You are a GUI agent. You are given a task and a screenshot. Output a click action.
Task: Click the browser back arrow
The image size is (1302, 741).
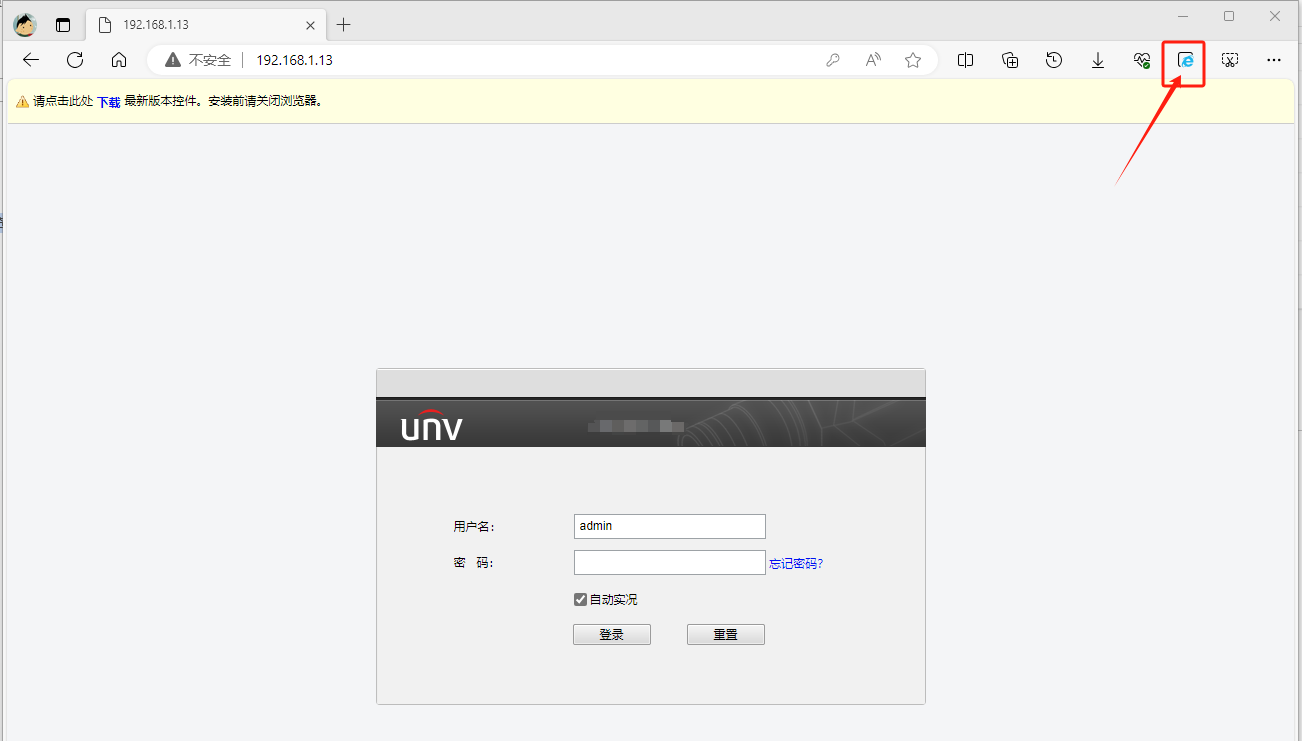pyautogui.click(x=31, y=60)
